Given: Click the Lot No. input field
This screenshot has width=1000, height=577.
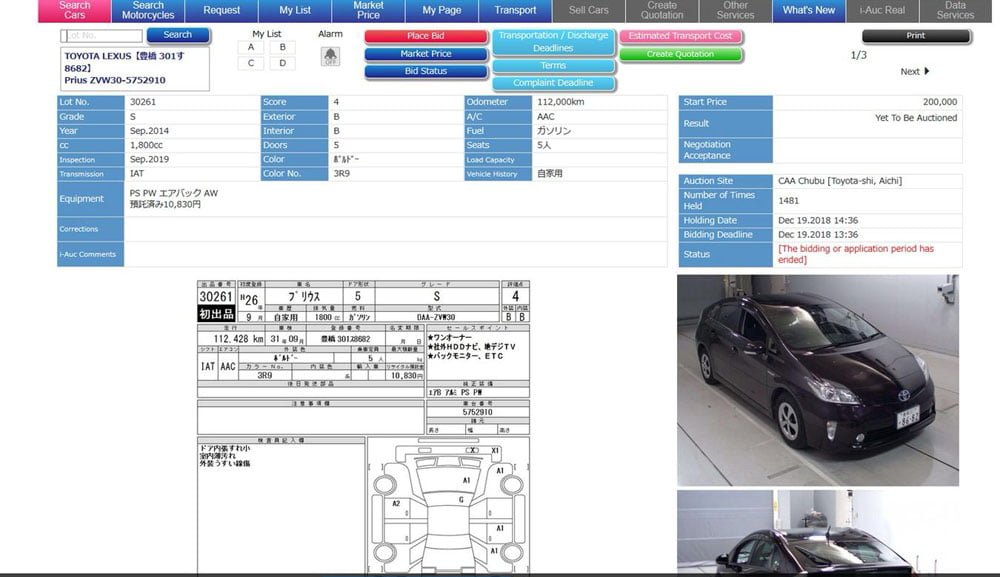Looking at the screenshot, I should 101,36.
